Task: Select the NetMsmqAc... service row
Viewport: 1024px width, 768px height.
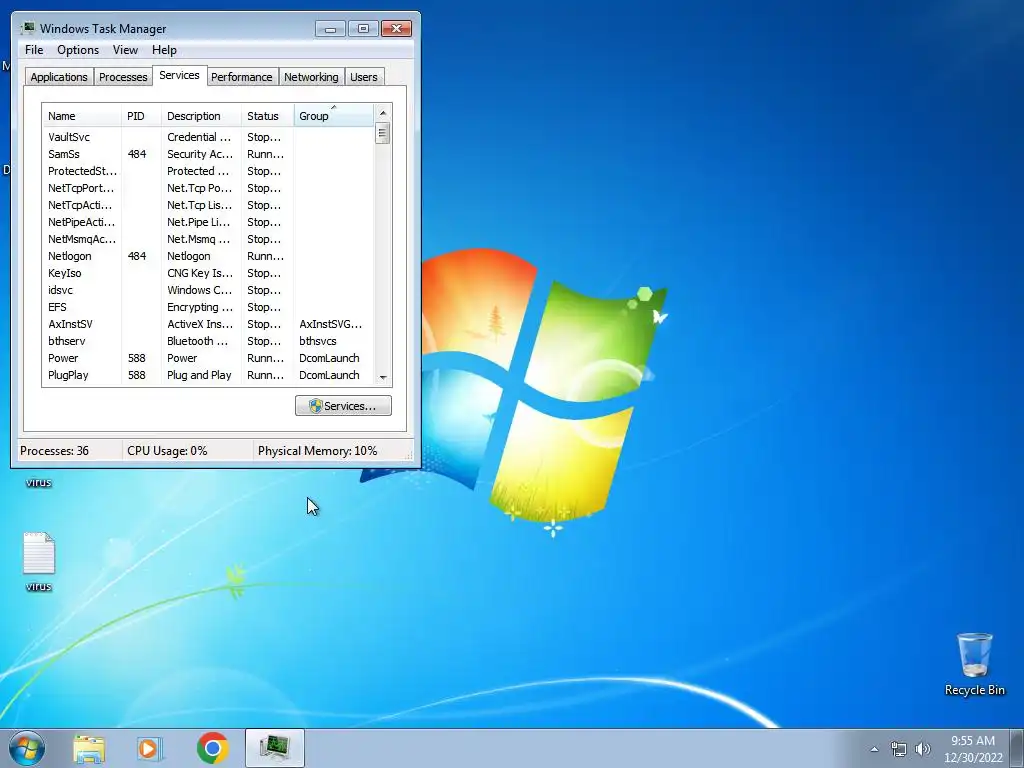Action: 208,239
